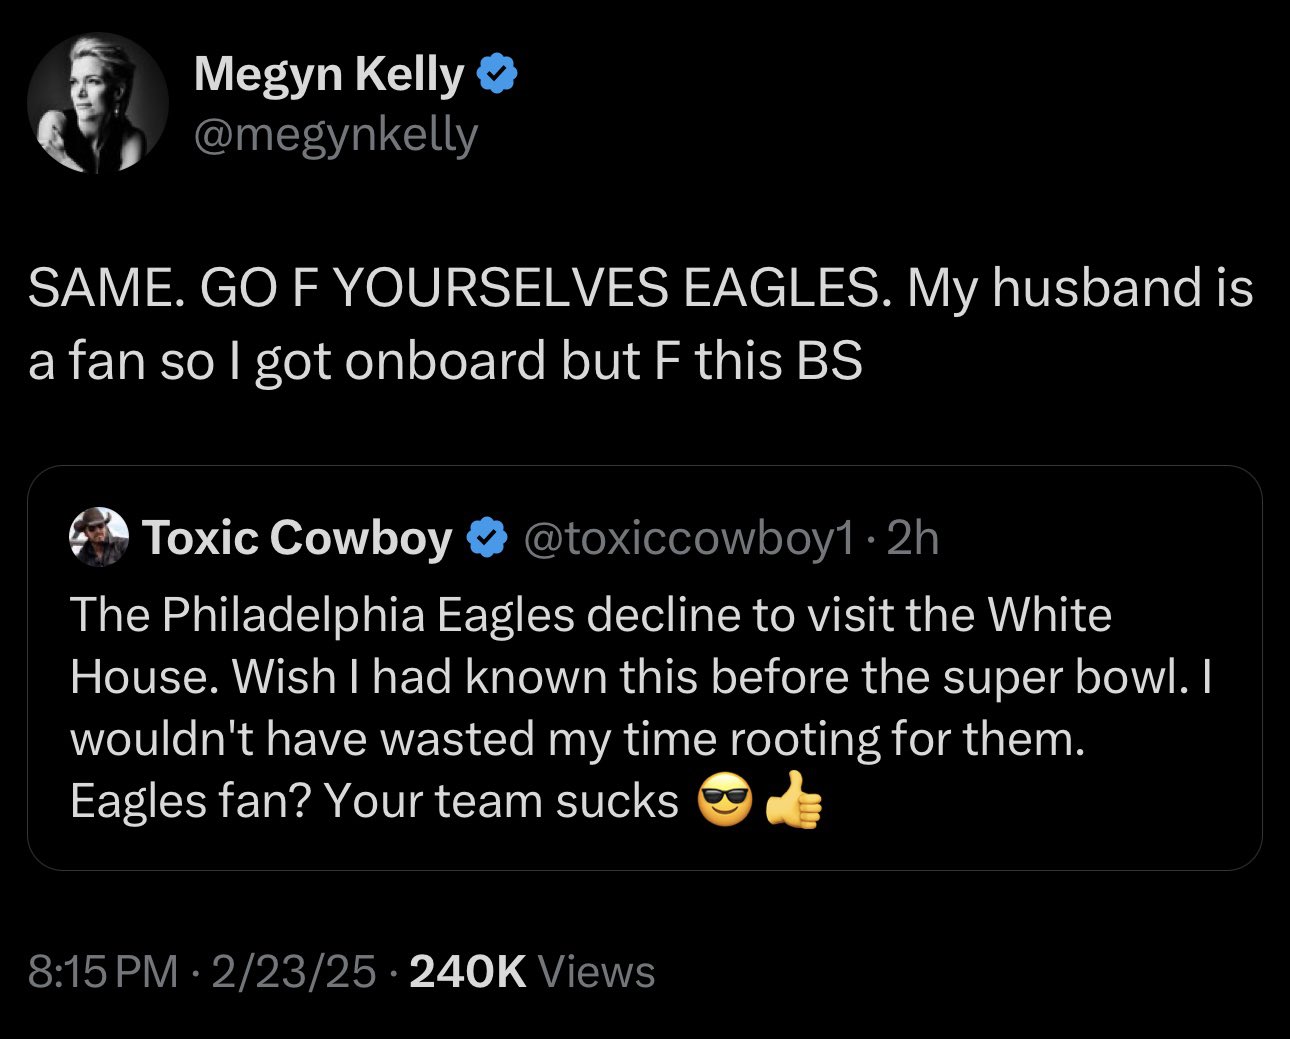Click Megyn Kelly's blue verified badge
This screenshot has height=1039, width=1290.
pyautogui.click(x=499, y=75)
